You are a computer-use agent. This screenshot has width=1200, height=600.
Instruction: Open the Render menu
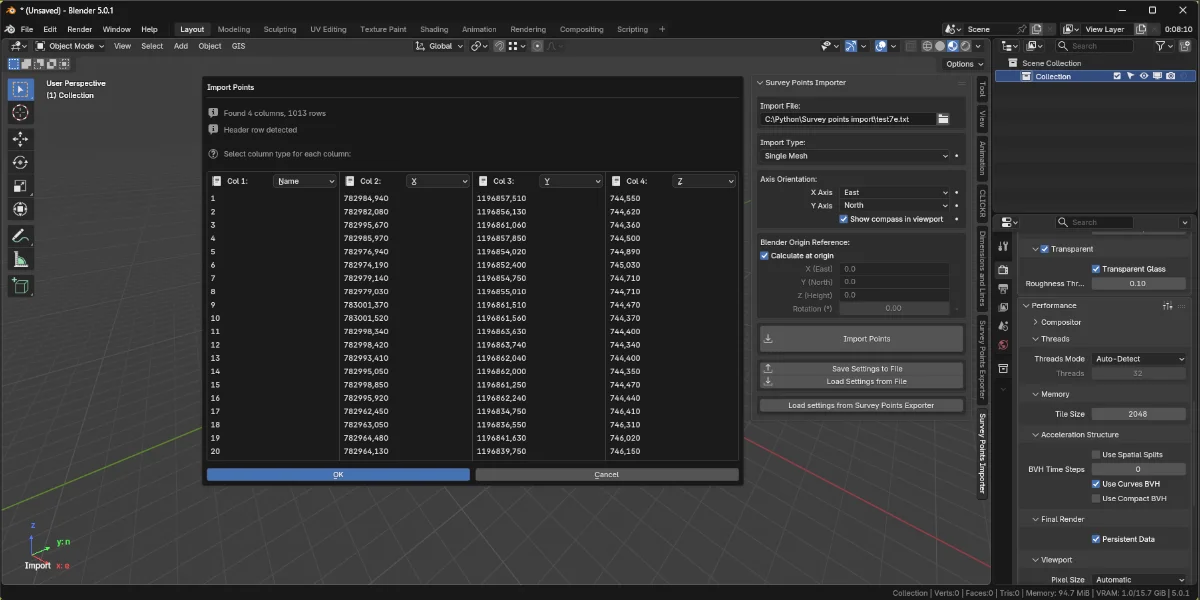pyautogui.click(x=79, y=29)
